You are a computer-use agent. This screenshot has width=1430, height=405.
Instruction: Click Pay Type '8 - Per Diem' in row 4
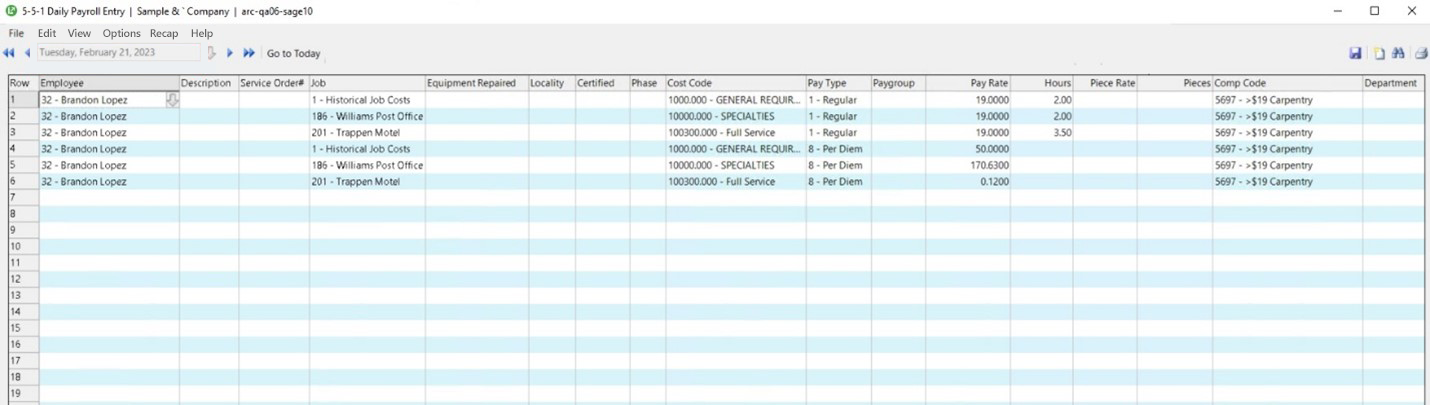[x=838, y=149]
